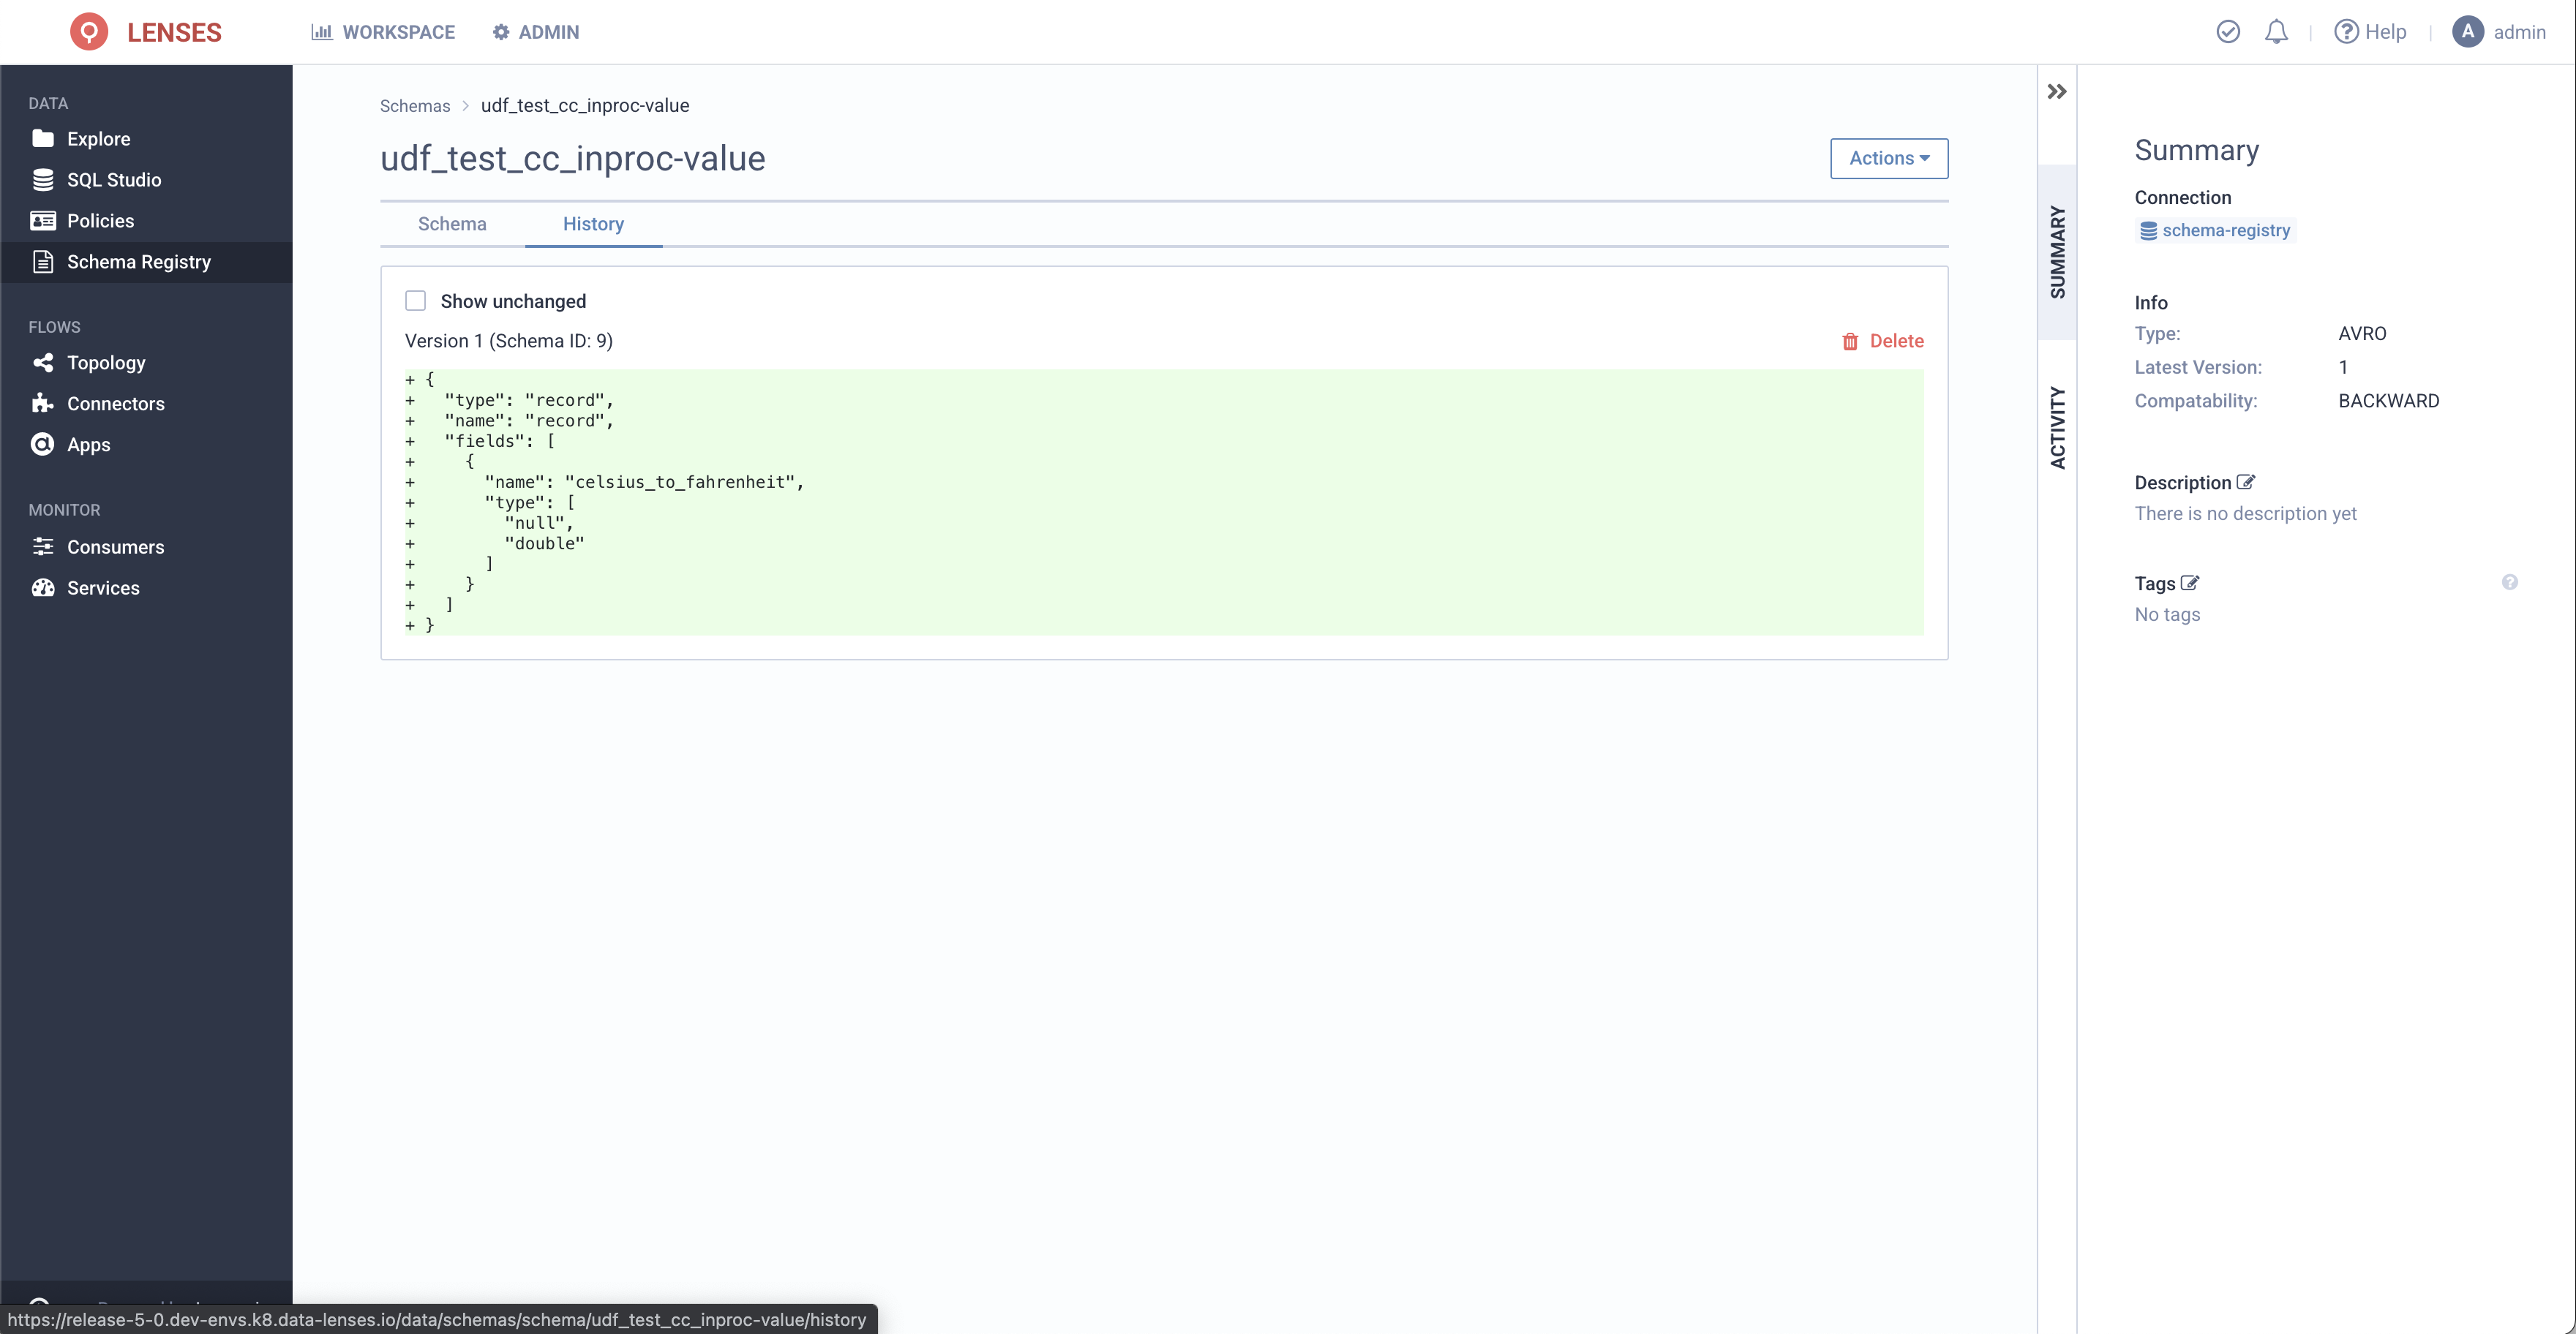The image size is (2576, 1334).
Task: Click the Consumers sliders icon
Action: coord(43,547)
